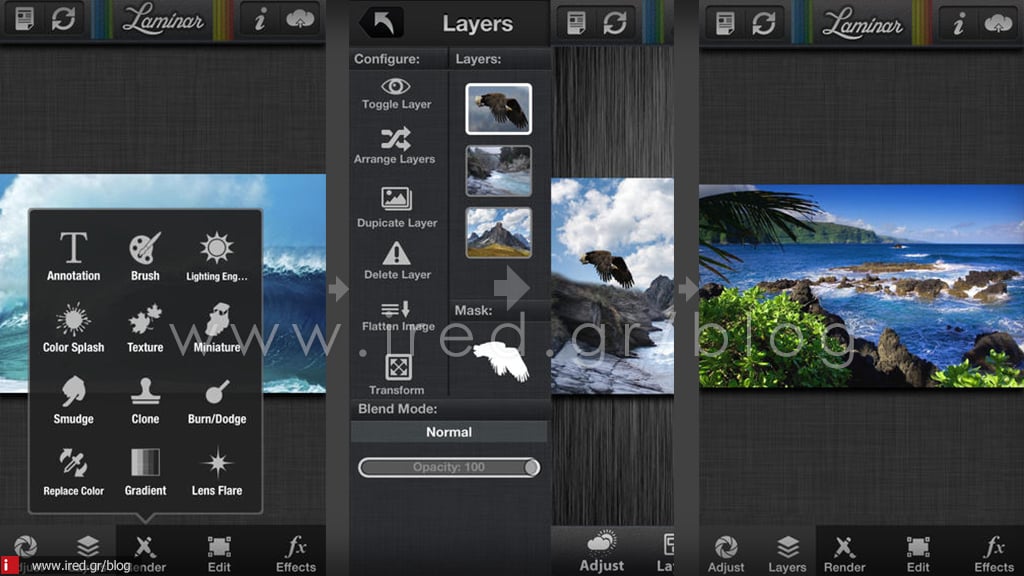This screenshot has width=1024, height=576.
Task: Open the Texture tool
Action: click(x=145, y=328)
